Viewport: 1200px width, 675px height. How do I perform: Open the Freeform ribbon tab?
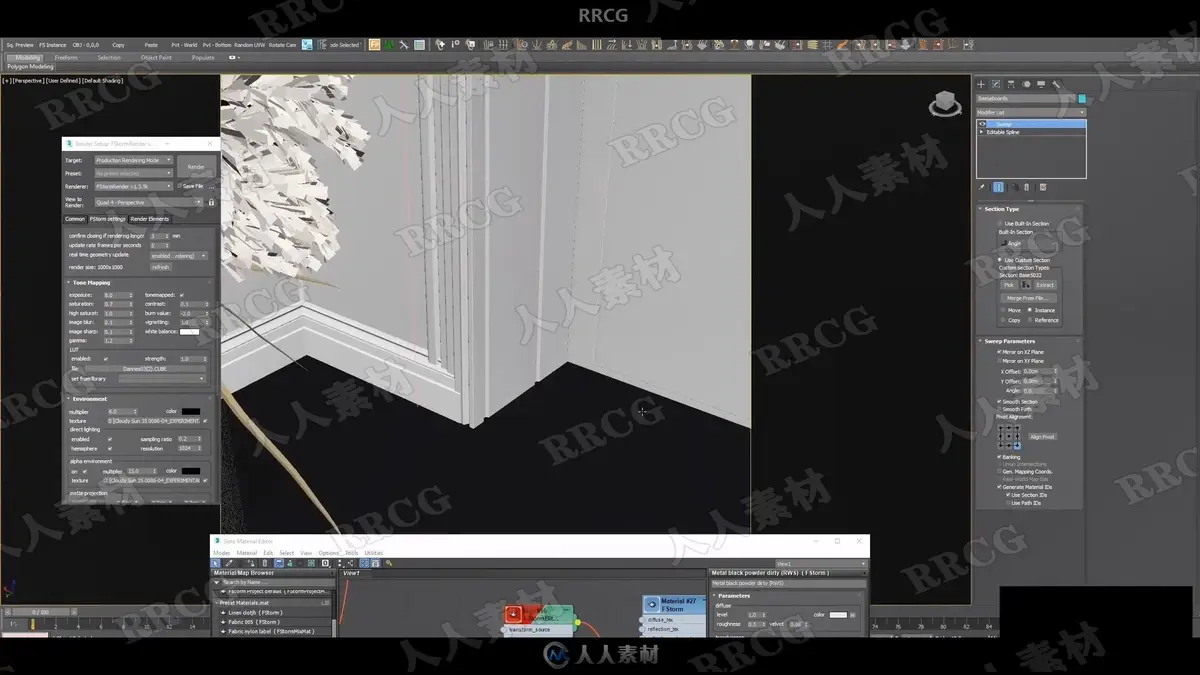pos(66,57)
